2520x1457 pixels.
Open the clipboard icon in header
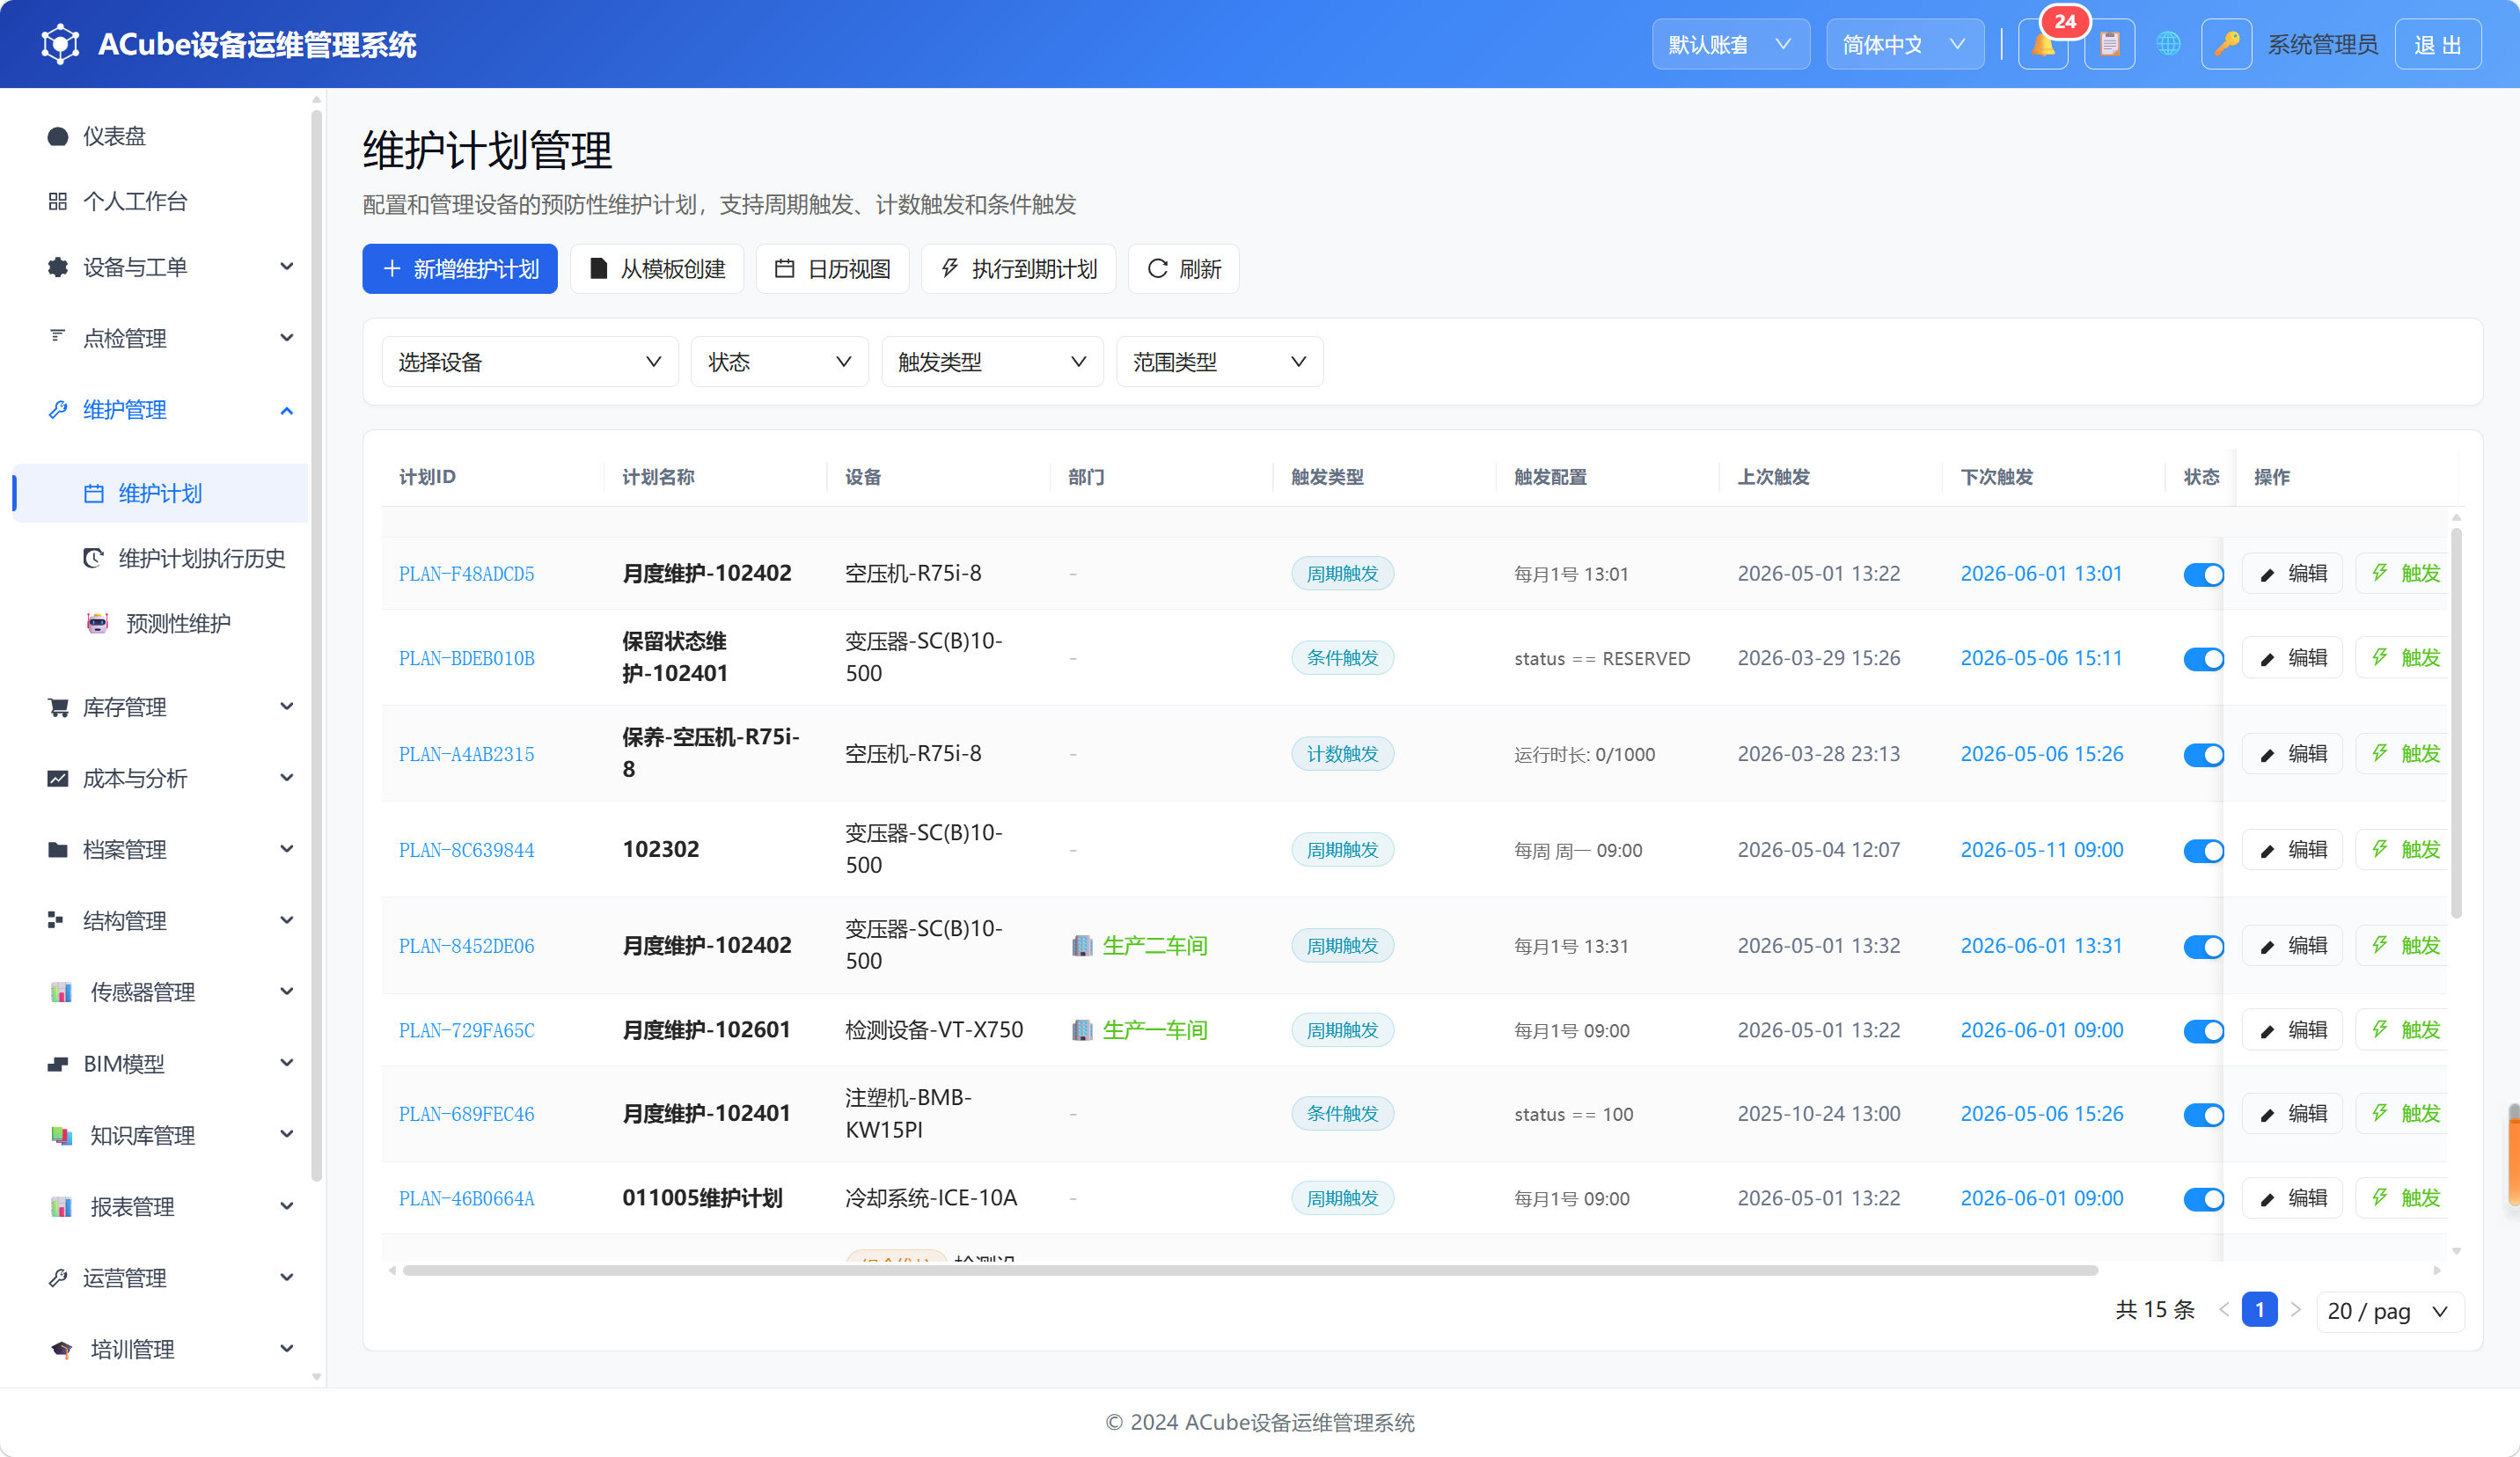click(2109, 44)
